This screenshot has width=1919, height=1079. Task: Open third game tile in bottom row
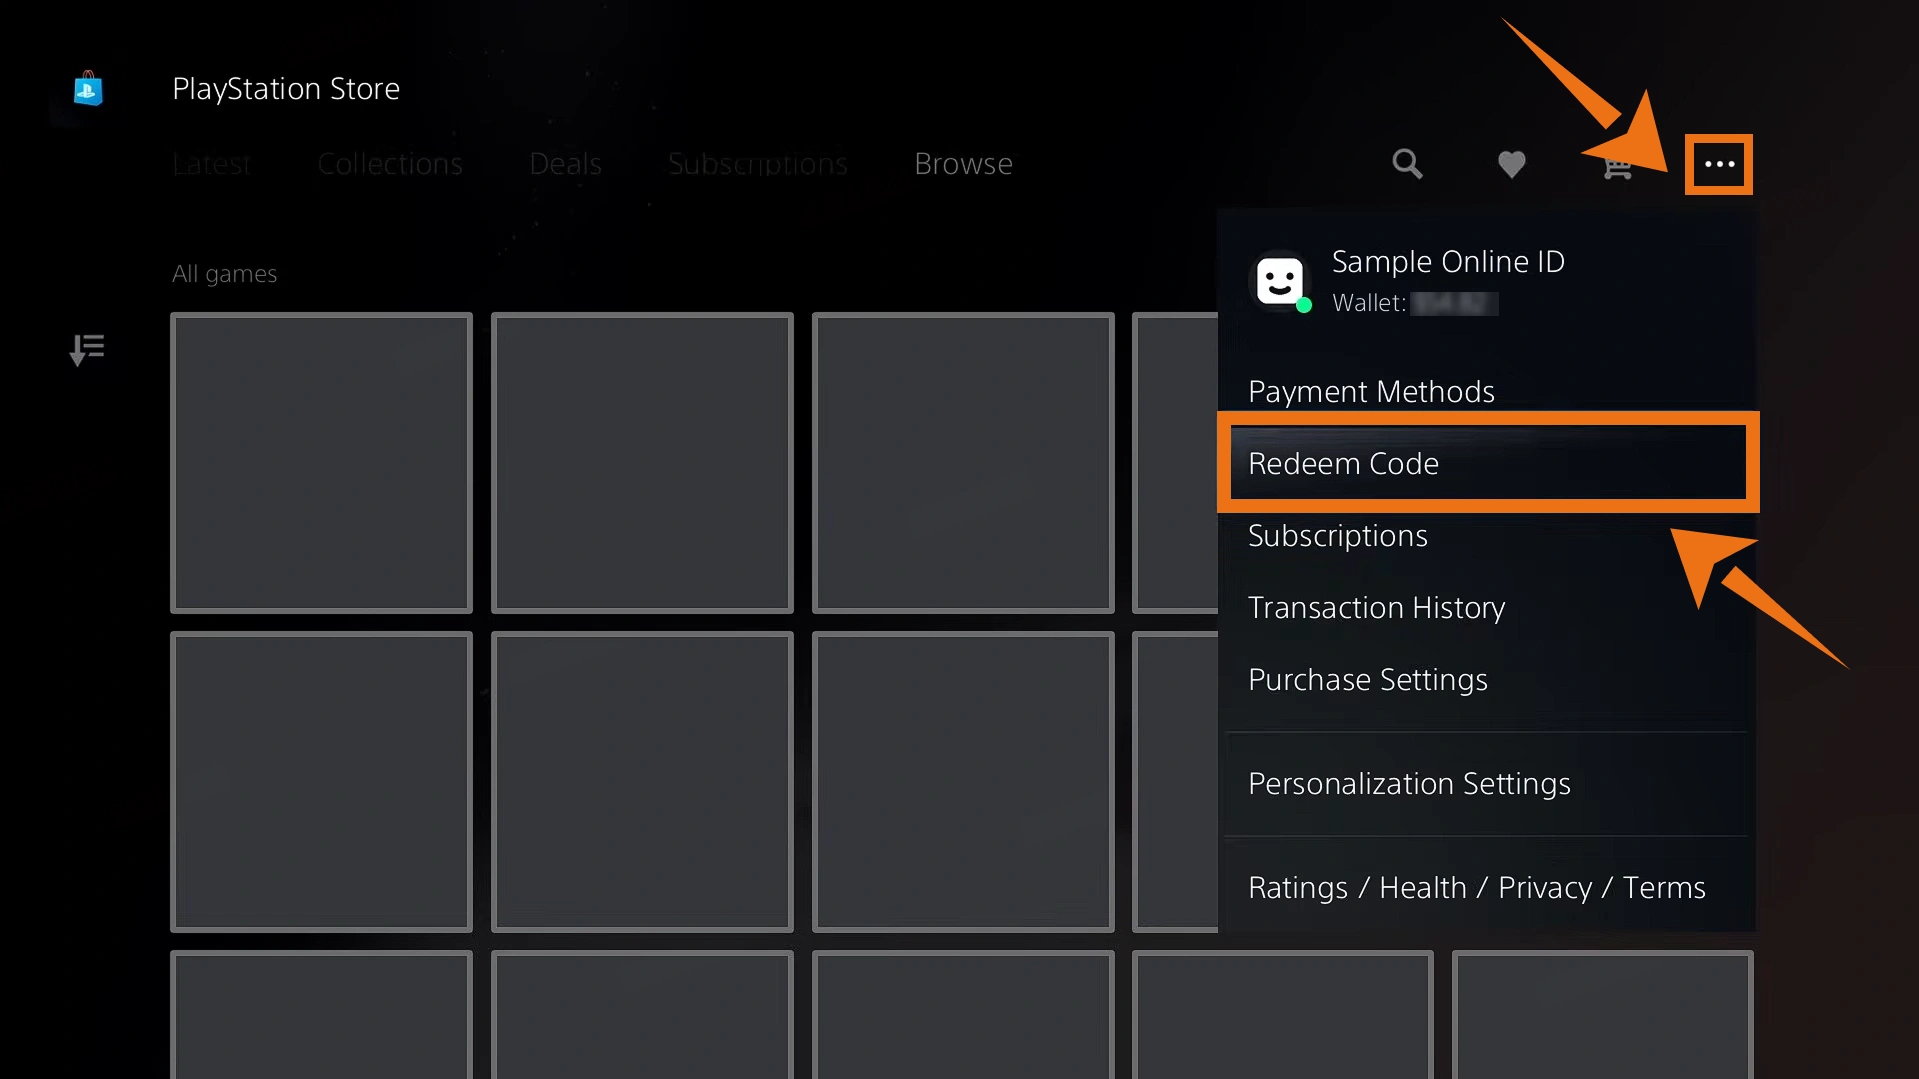click(963, 1015)
